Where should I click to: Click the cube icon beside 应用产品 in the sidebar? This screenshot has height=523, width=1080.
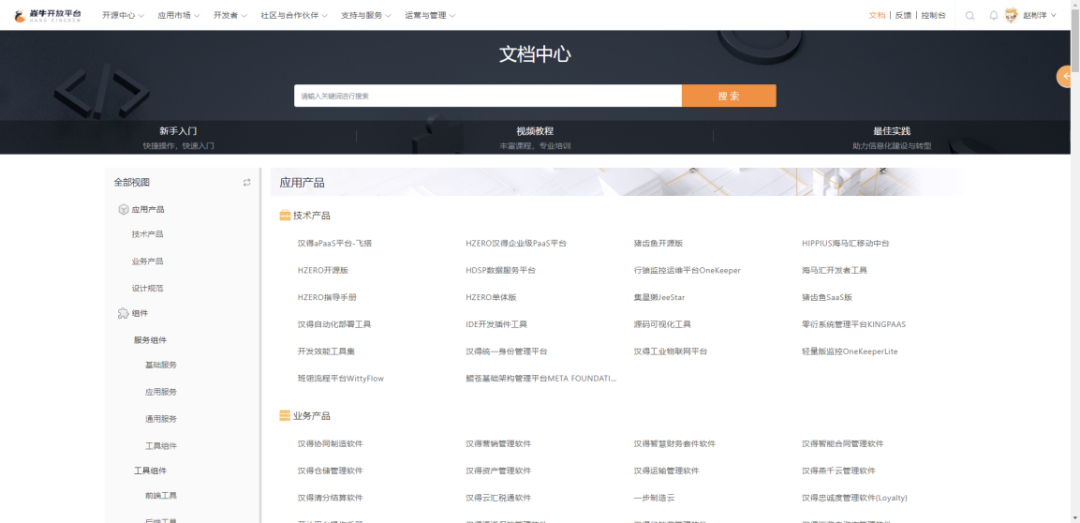pyautogui.click(x=123, y=209)
